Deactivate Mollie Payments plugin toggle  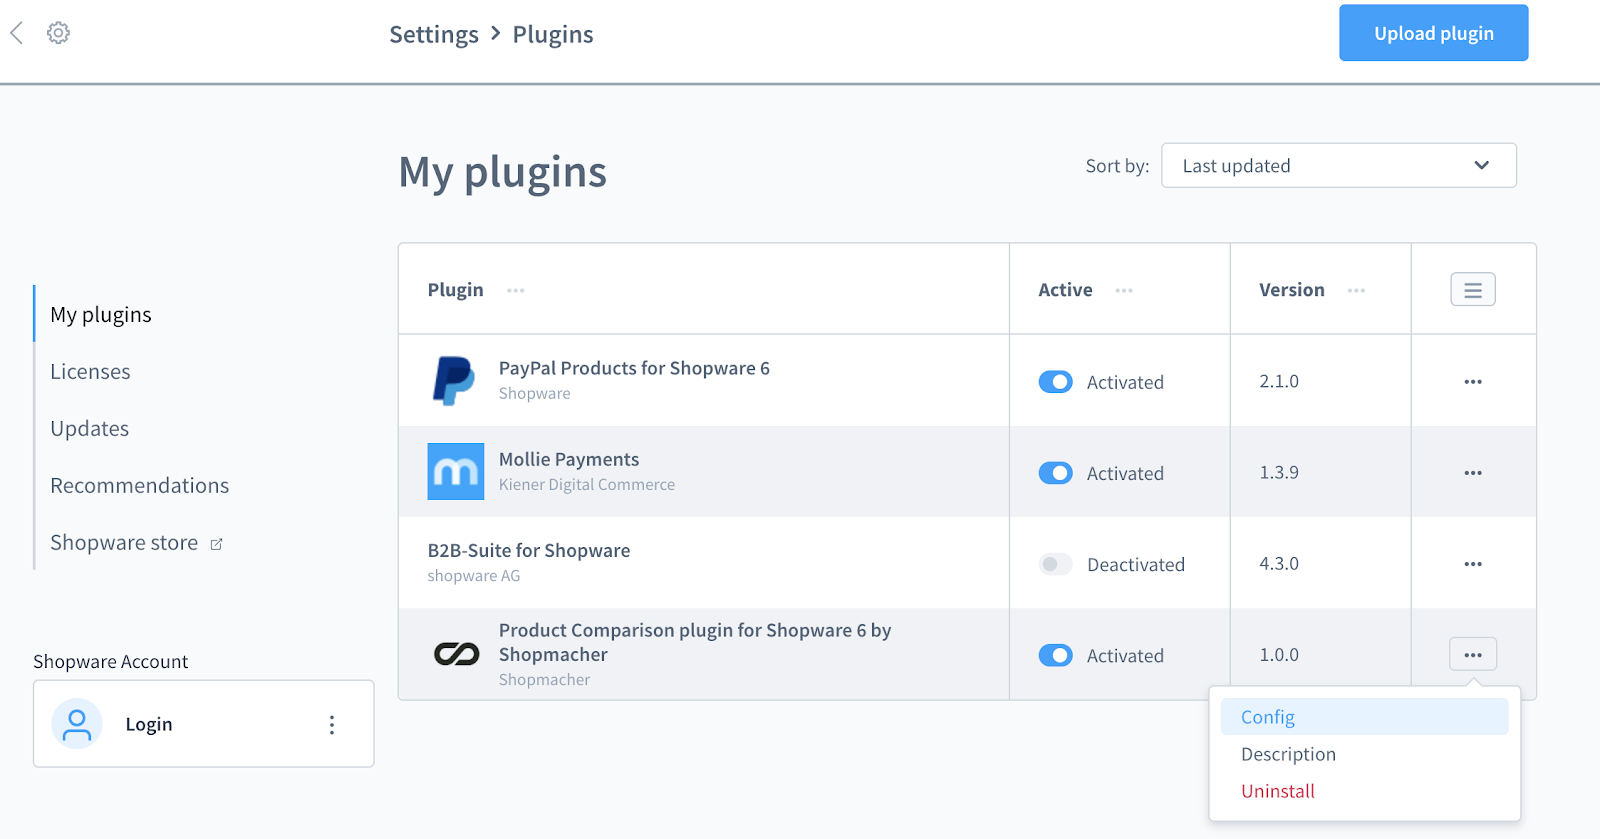(1055, 473)
